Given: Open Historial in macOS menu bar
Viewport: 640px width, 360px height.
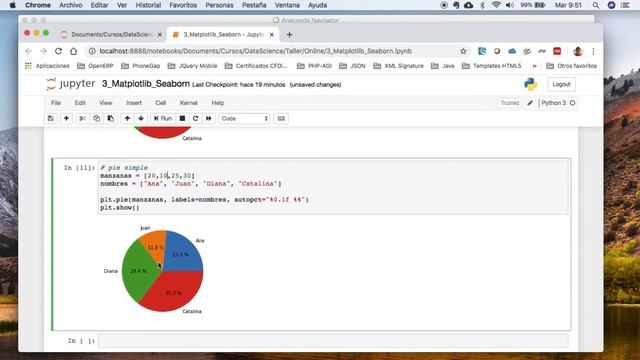Looking at the screenshot, I should pos(148,5).
